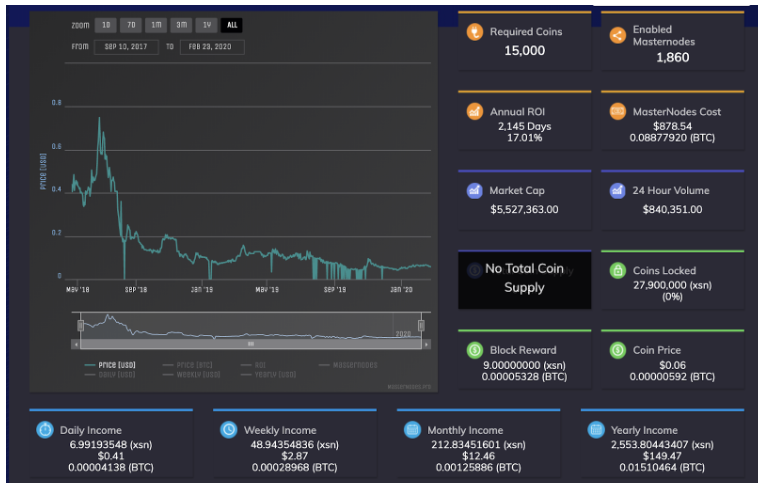Click the Coins Locked padlock icon
Image resolution: width=764 pixels, height=488 pixels.
click(617, 270)
